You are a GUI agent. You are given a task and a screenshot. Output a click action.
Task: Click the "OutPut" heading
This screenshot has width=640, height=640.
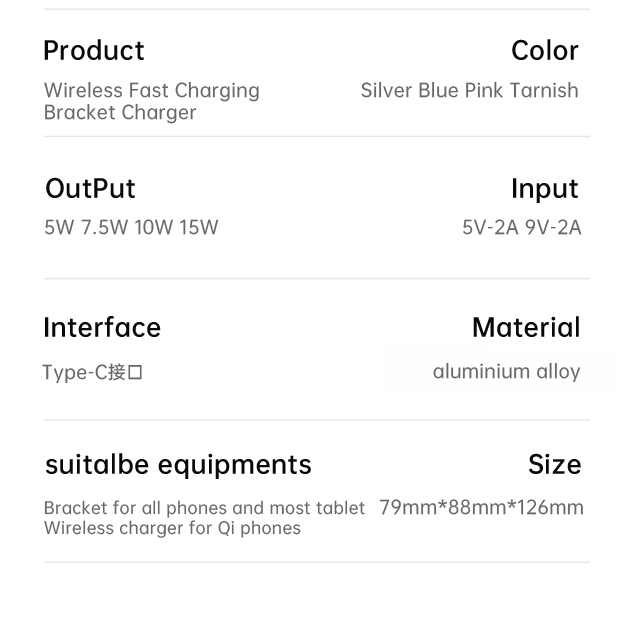point(90,188)
